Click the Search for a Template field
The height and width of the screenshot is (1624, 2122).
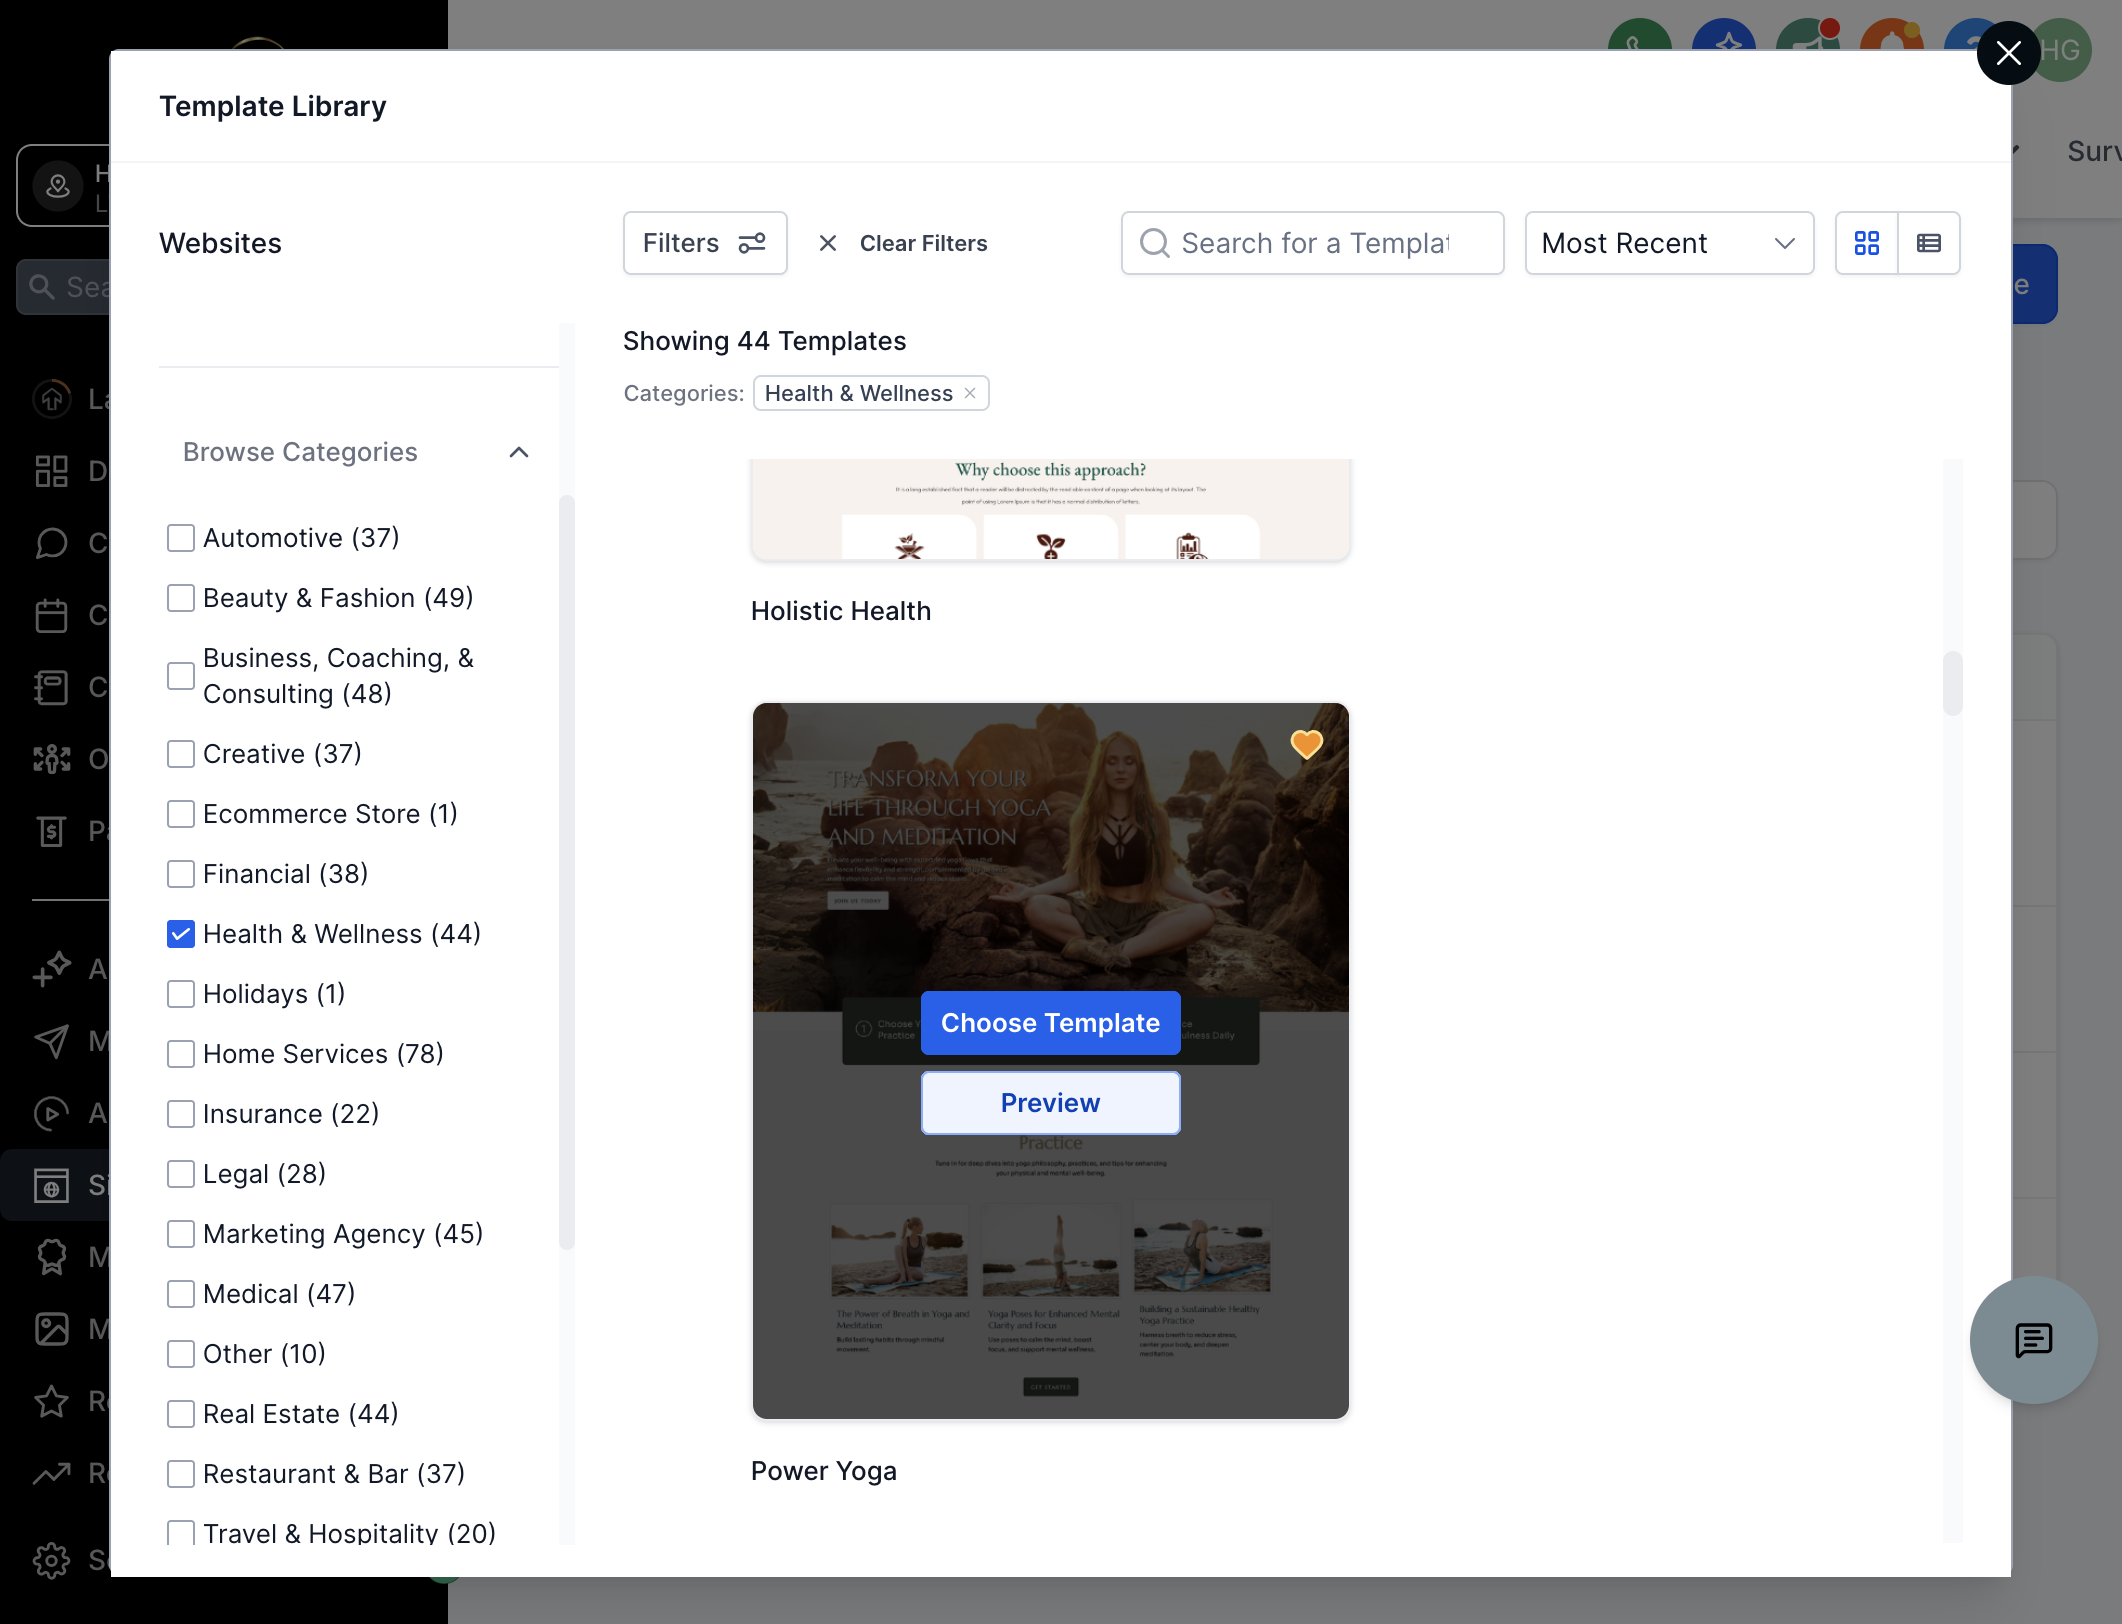[1312, 243]
